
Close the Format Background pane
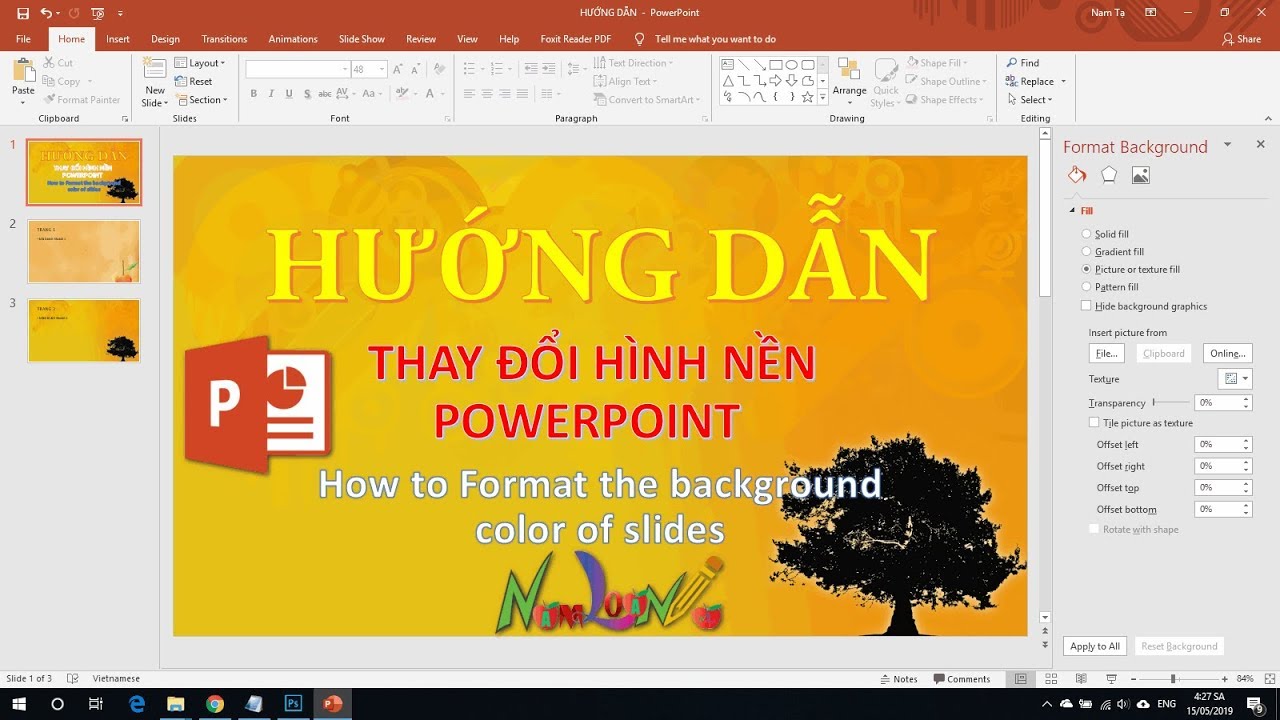[x=1260, y=144]
